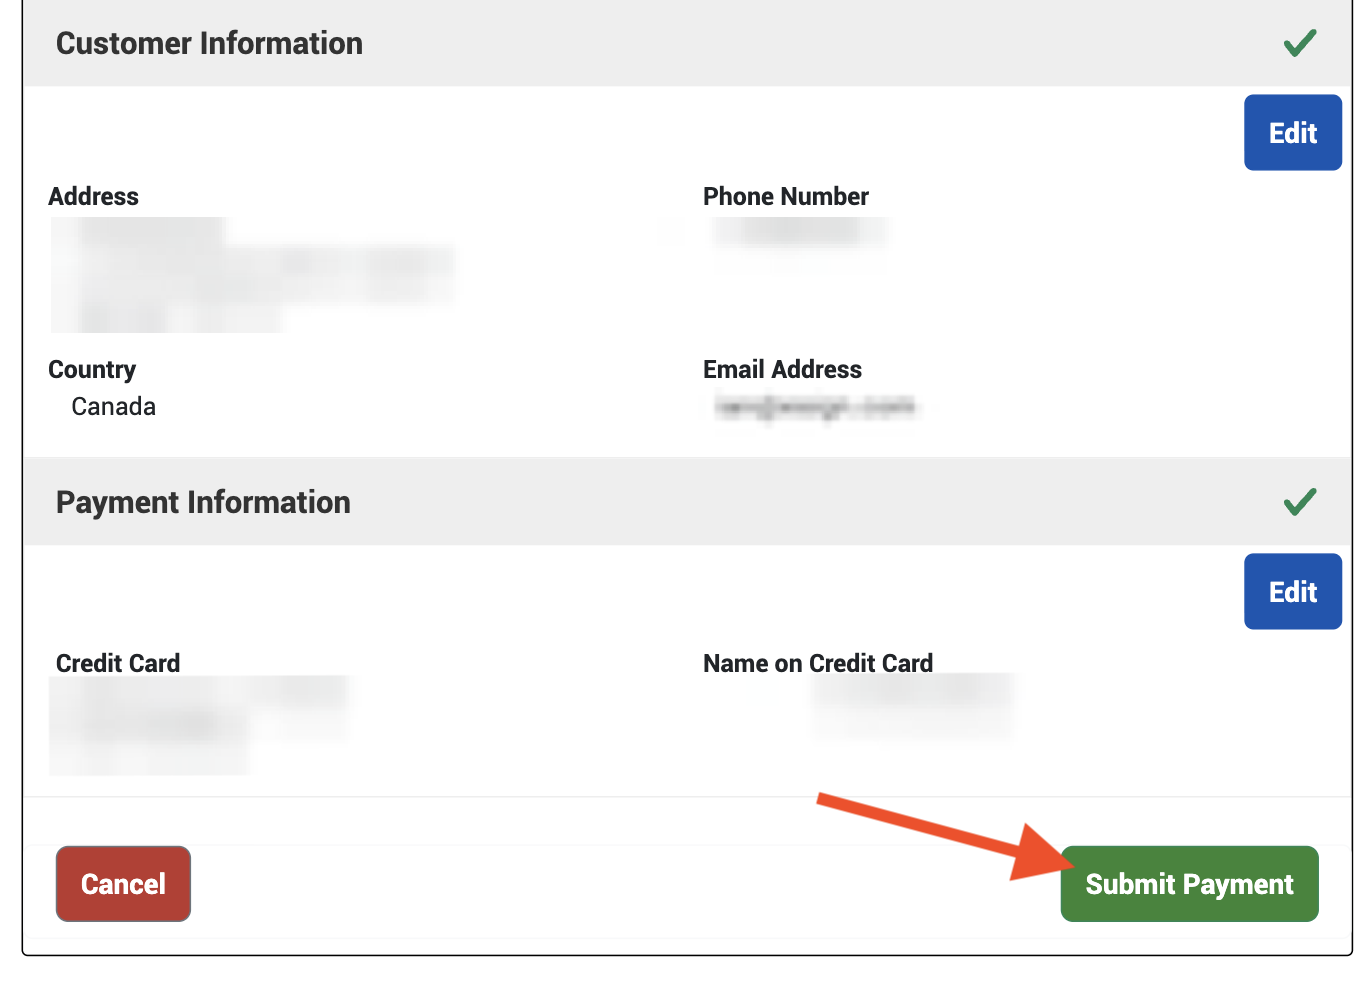Click the Email Address label
Screen dimensions: 1372x984
782,370
